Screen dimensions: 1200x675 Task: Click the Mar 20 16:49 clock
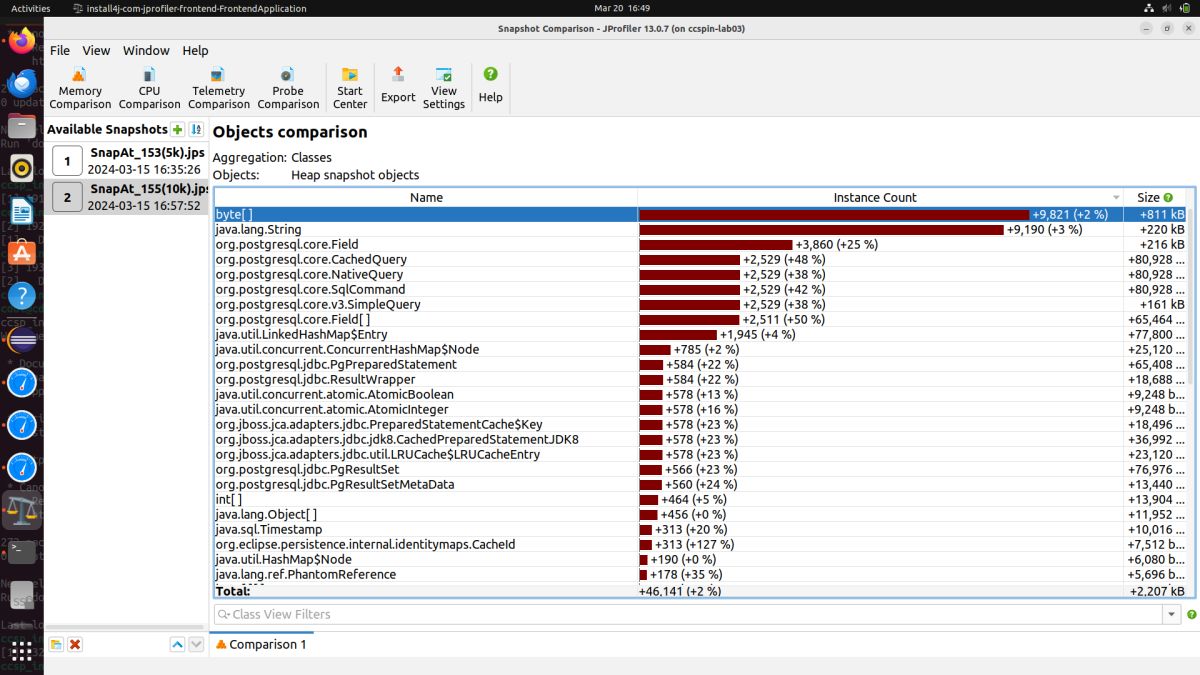(x=622, y=8)
